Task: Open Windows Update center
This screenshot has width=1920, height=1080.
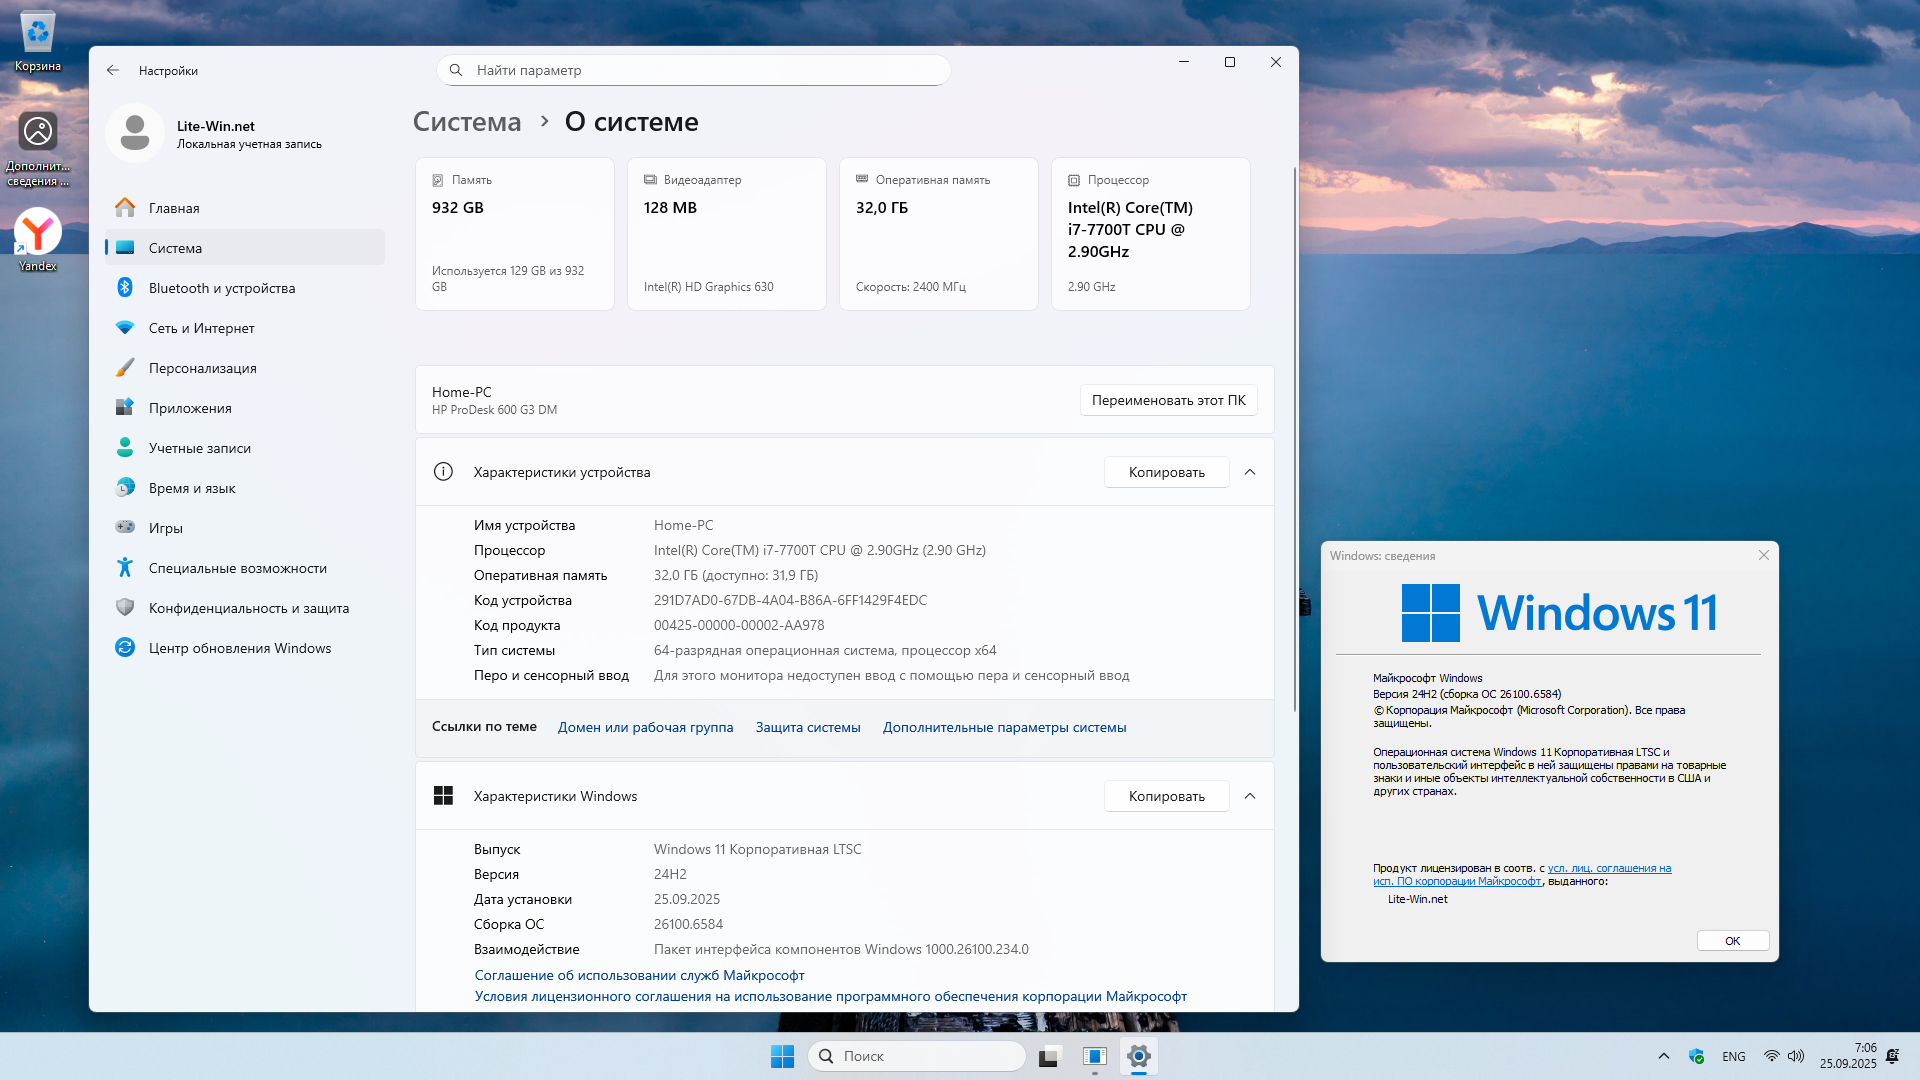Action: coord(239,648)
